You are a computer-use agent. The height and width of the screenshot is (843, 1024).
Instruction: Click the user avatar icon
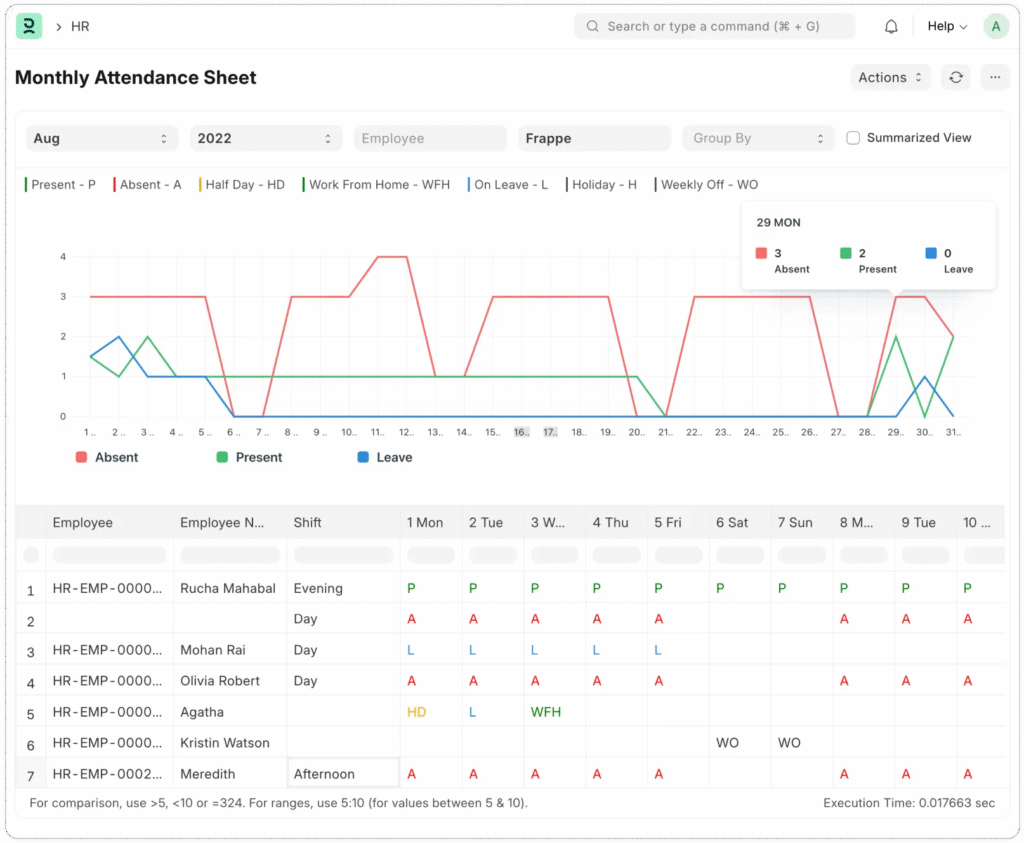[995, 27]
